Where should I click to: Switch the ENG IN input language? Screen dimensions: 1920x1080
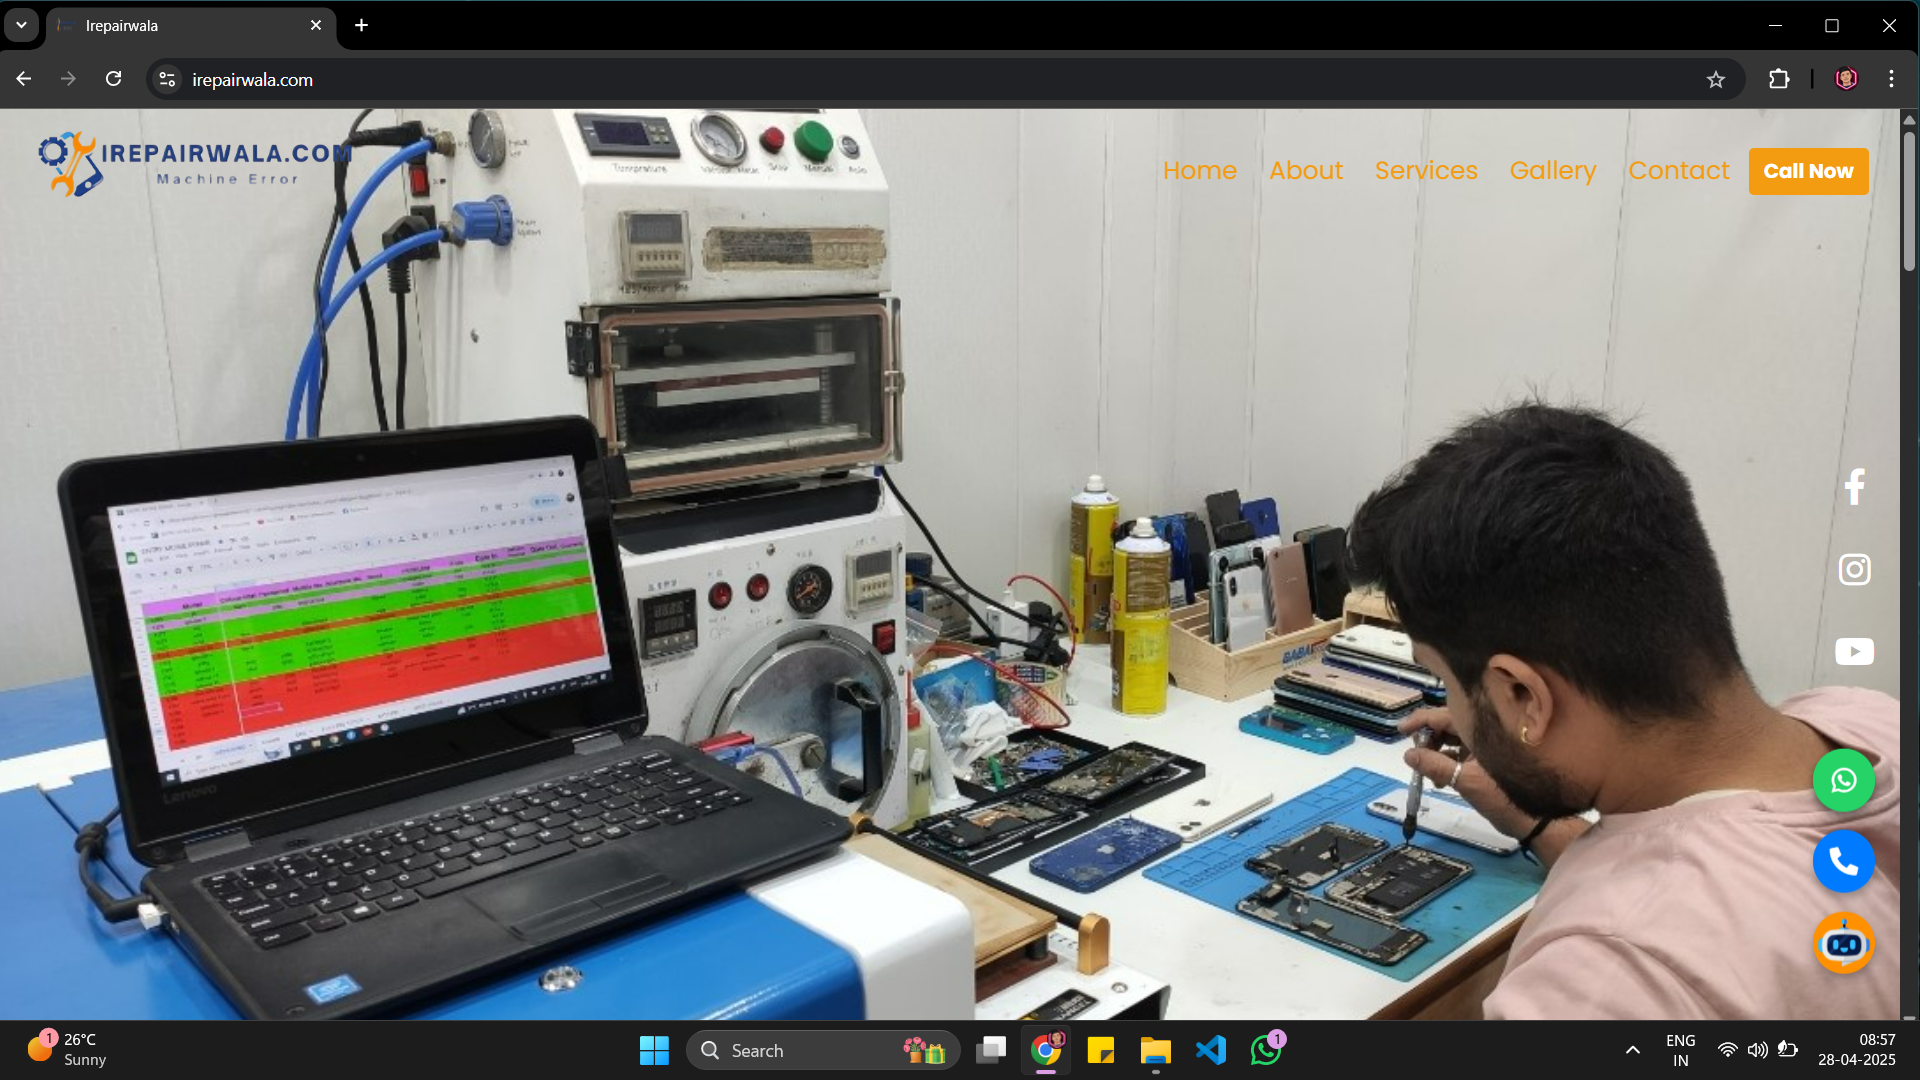[1680, 1050]
